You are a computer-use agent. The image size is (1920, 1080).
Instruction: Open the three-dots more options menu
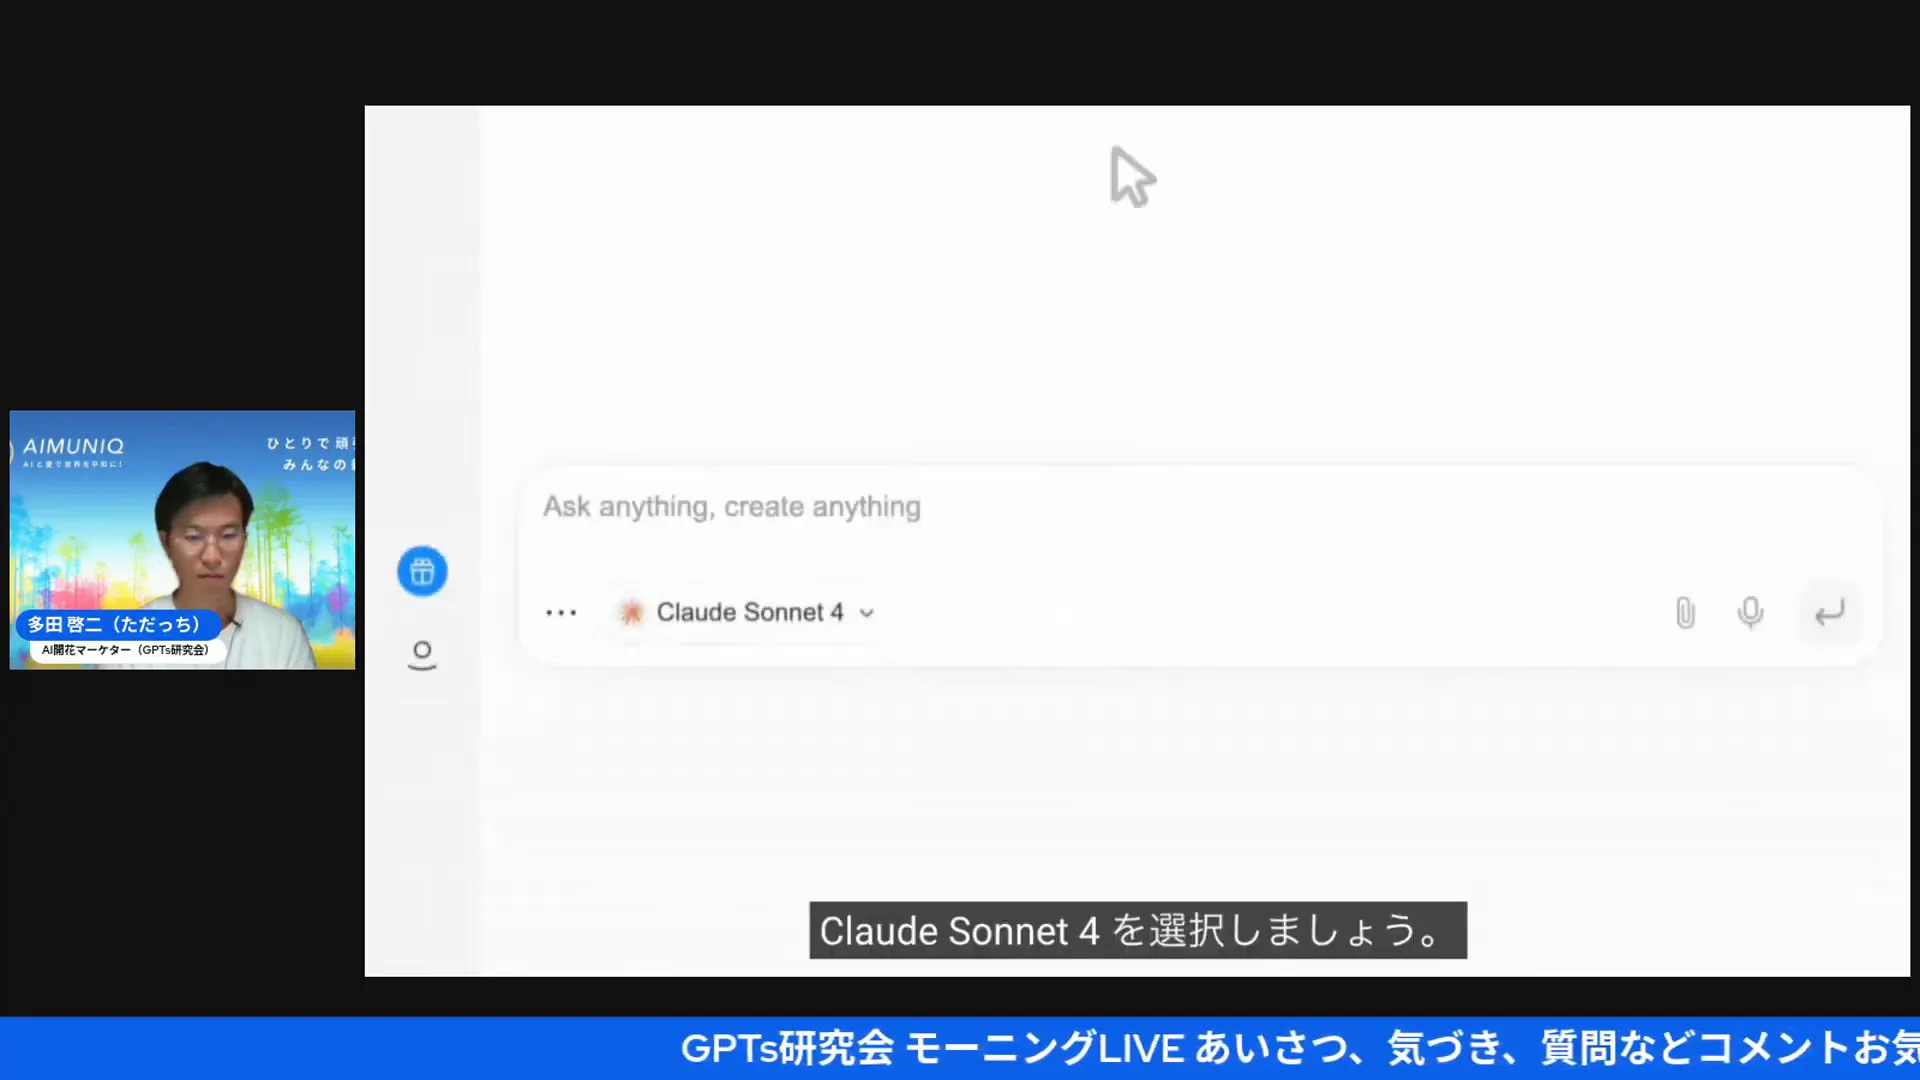pyautogui.click(x=561, y=612)
